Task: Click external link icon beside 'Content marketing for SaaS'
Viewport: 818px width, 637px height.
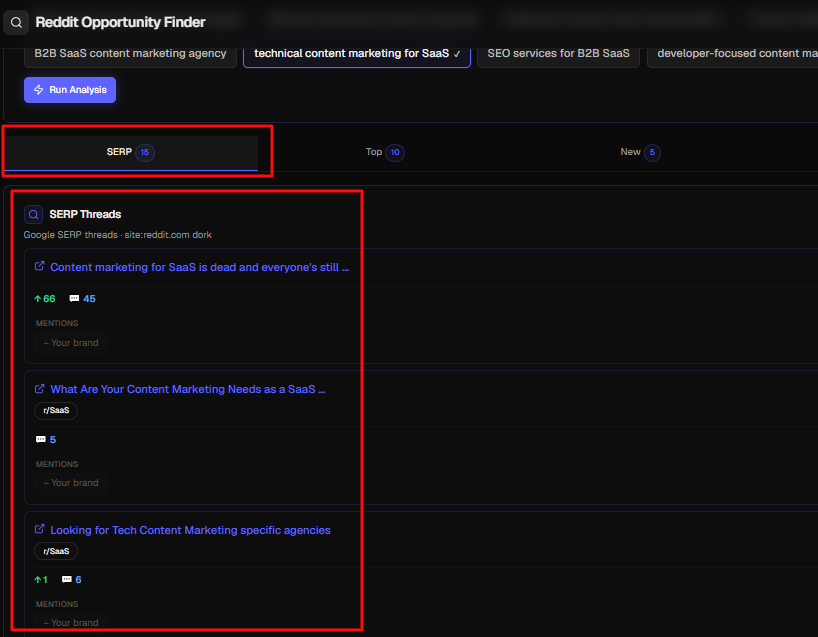Action: 39,266
